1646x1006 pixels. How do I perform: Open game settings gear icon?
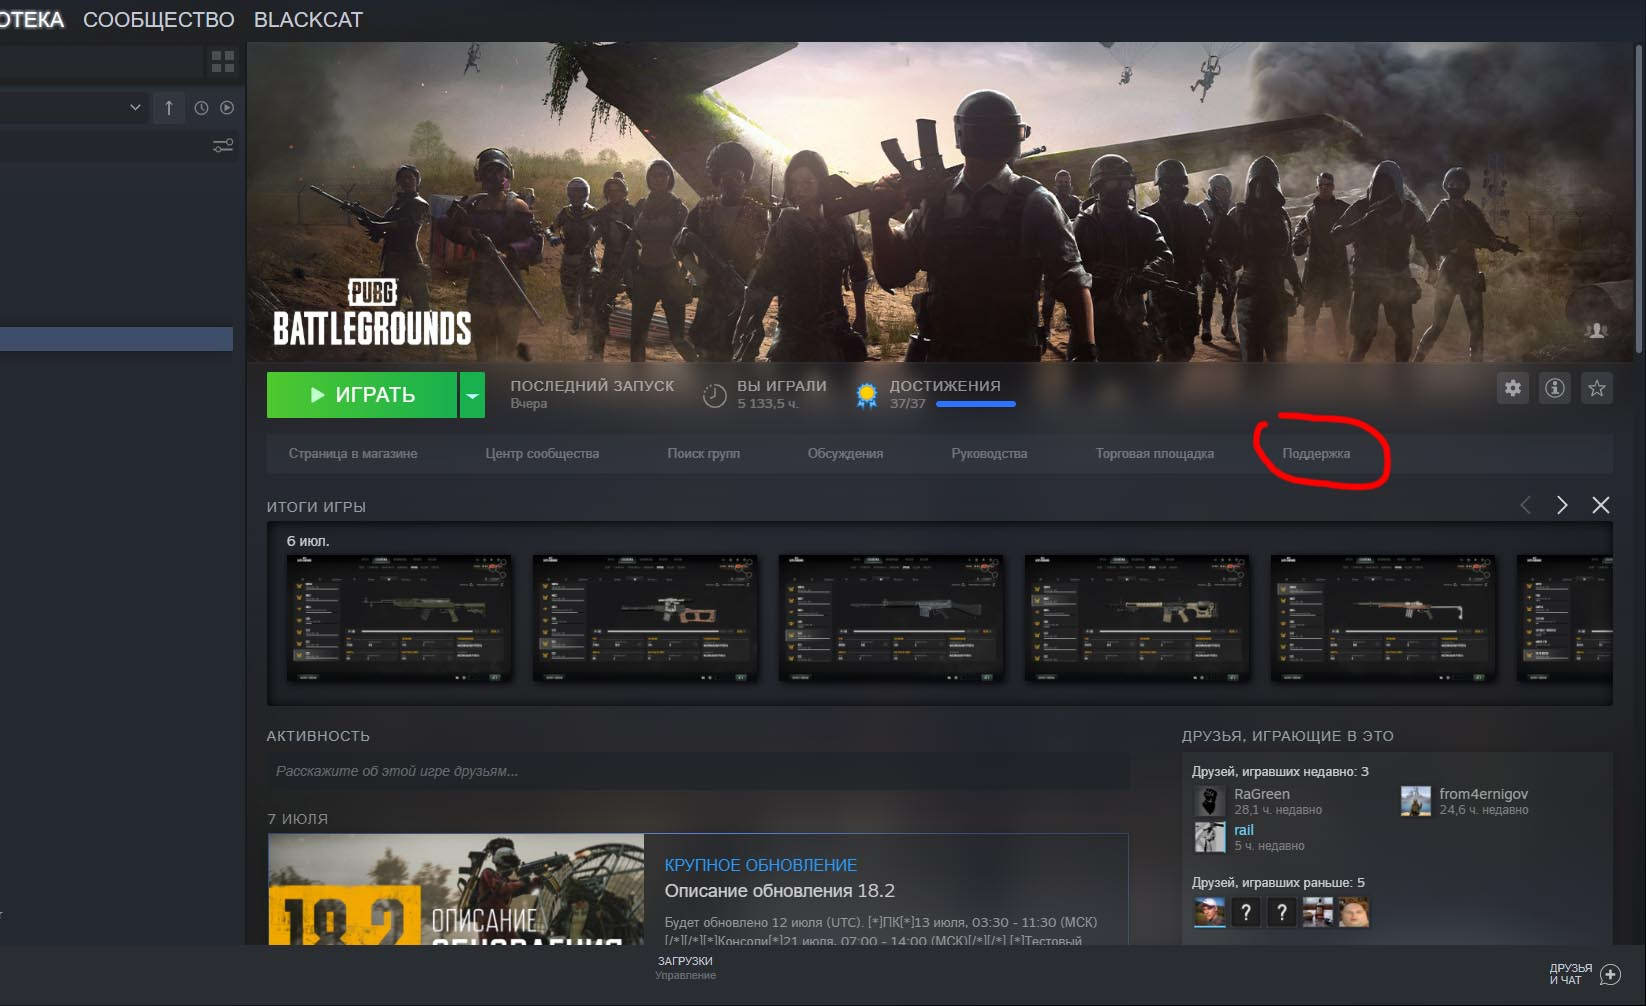point(1513,388)
